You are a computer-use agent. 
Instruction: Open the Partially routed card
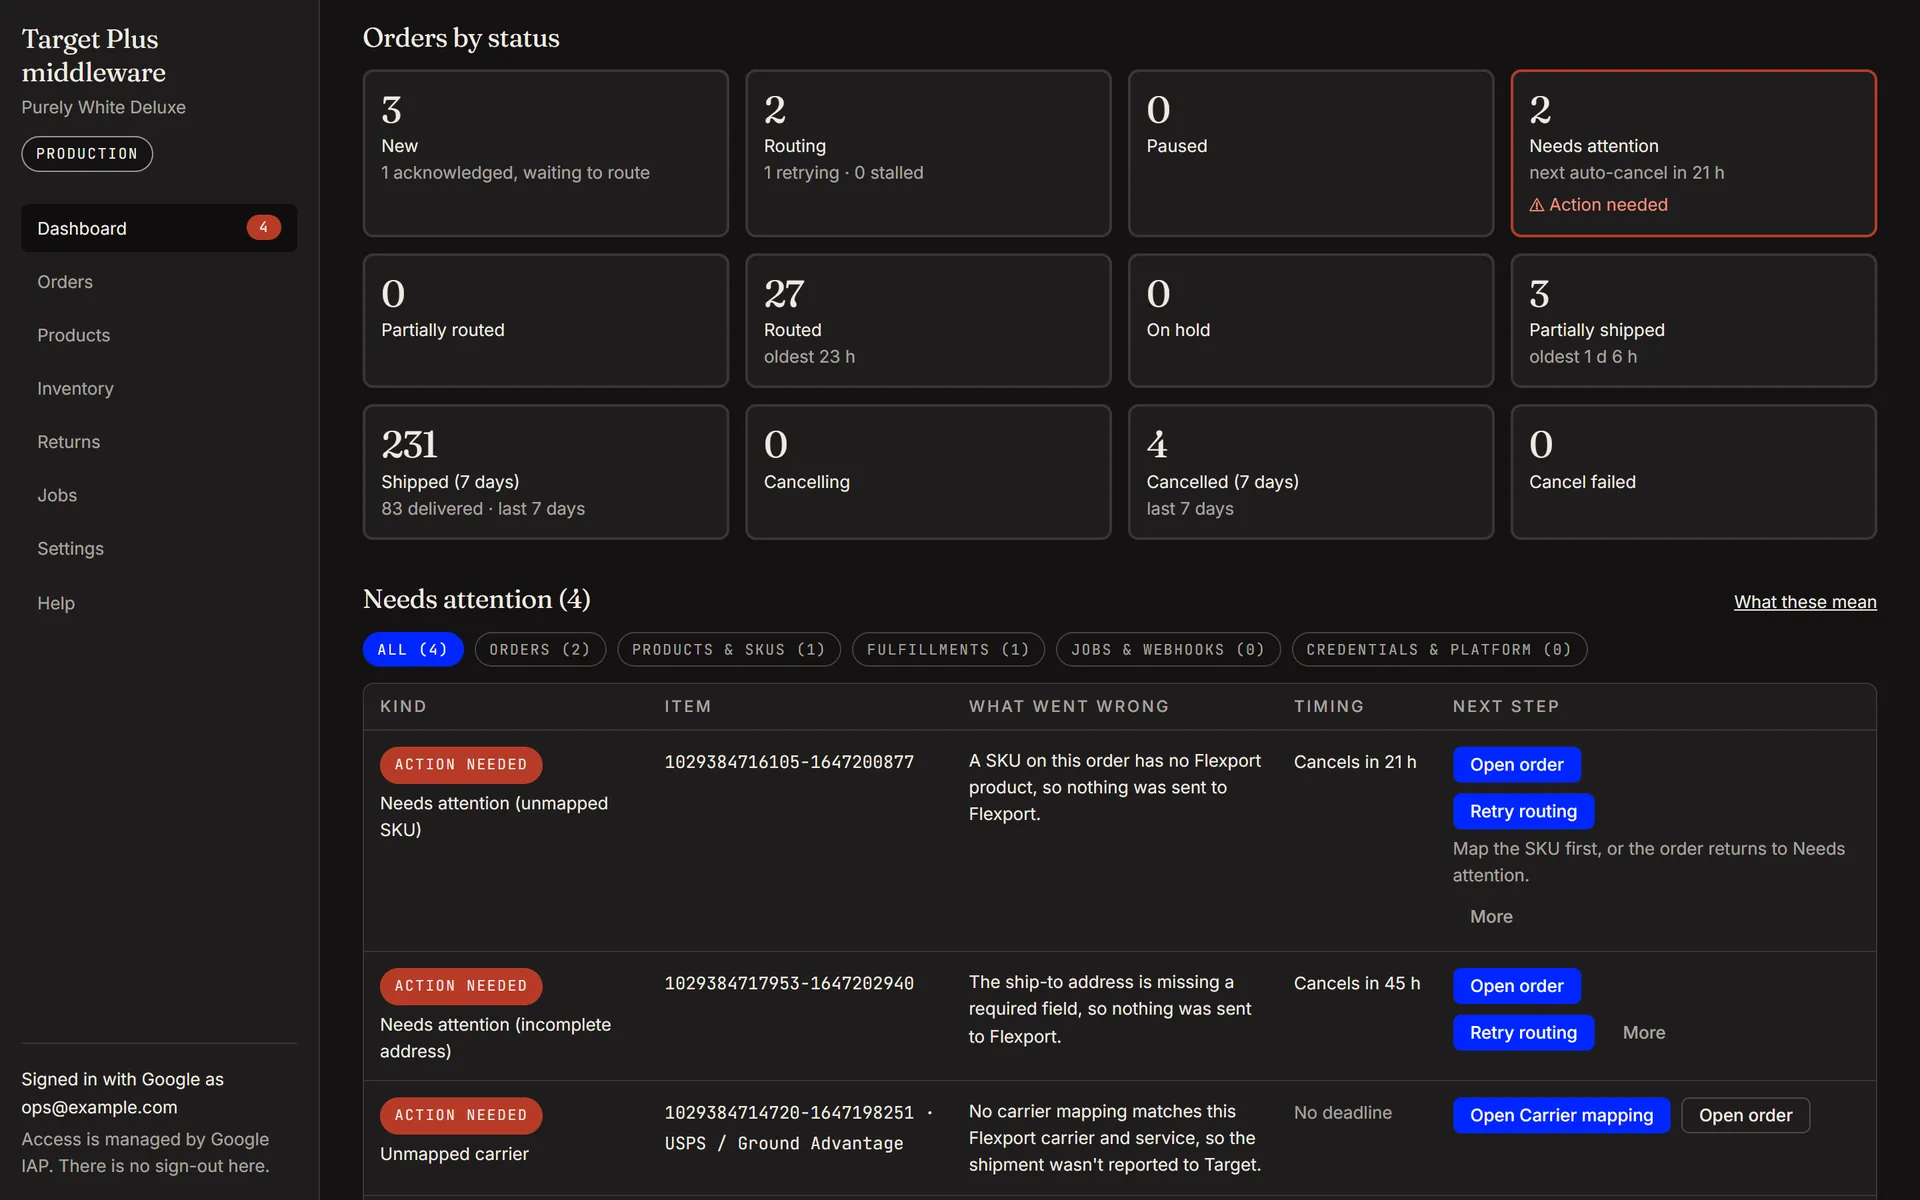coord(546,321)
